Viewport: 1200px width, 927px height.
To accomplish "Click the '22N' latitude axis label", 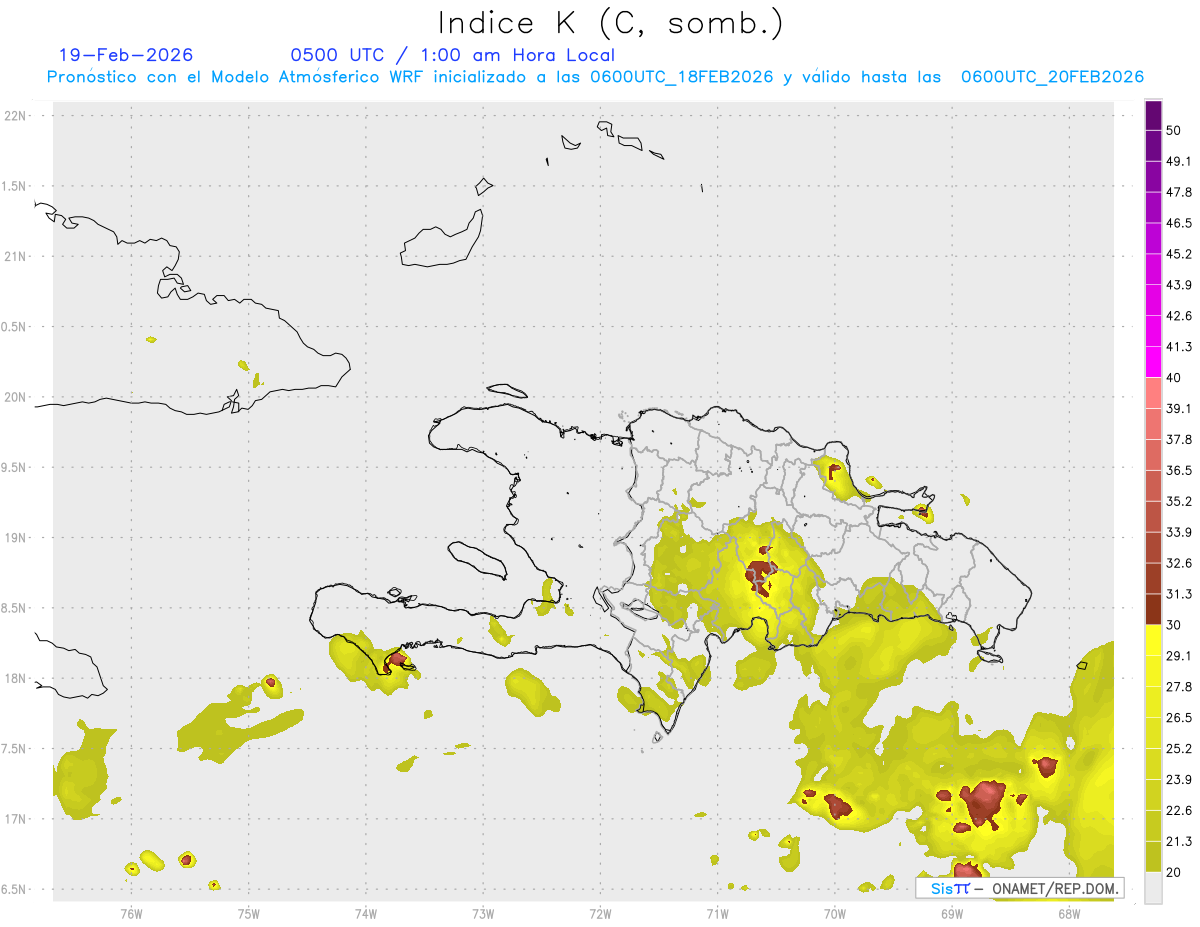I will click(x=17, y=116).
